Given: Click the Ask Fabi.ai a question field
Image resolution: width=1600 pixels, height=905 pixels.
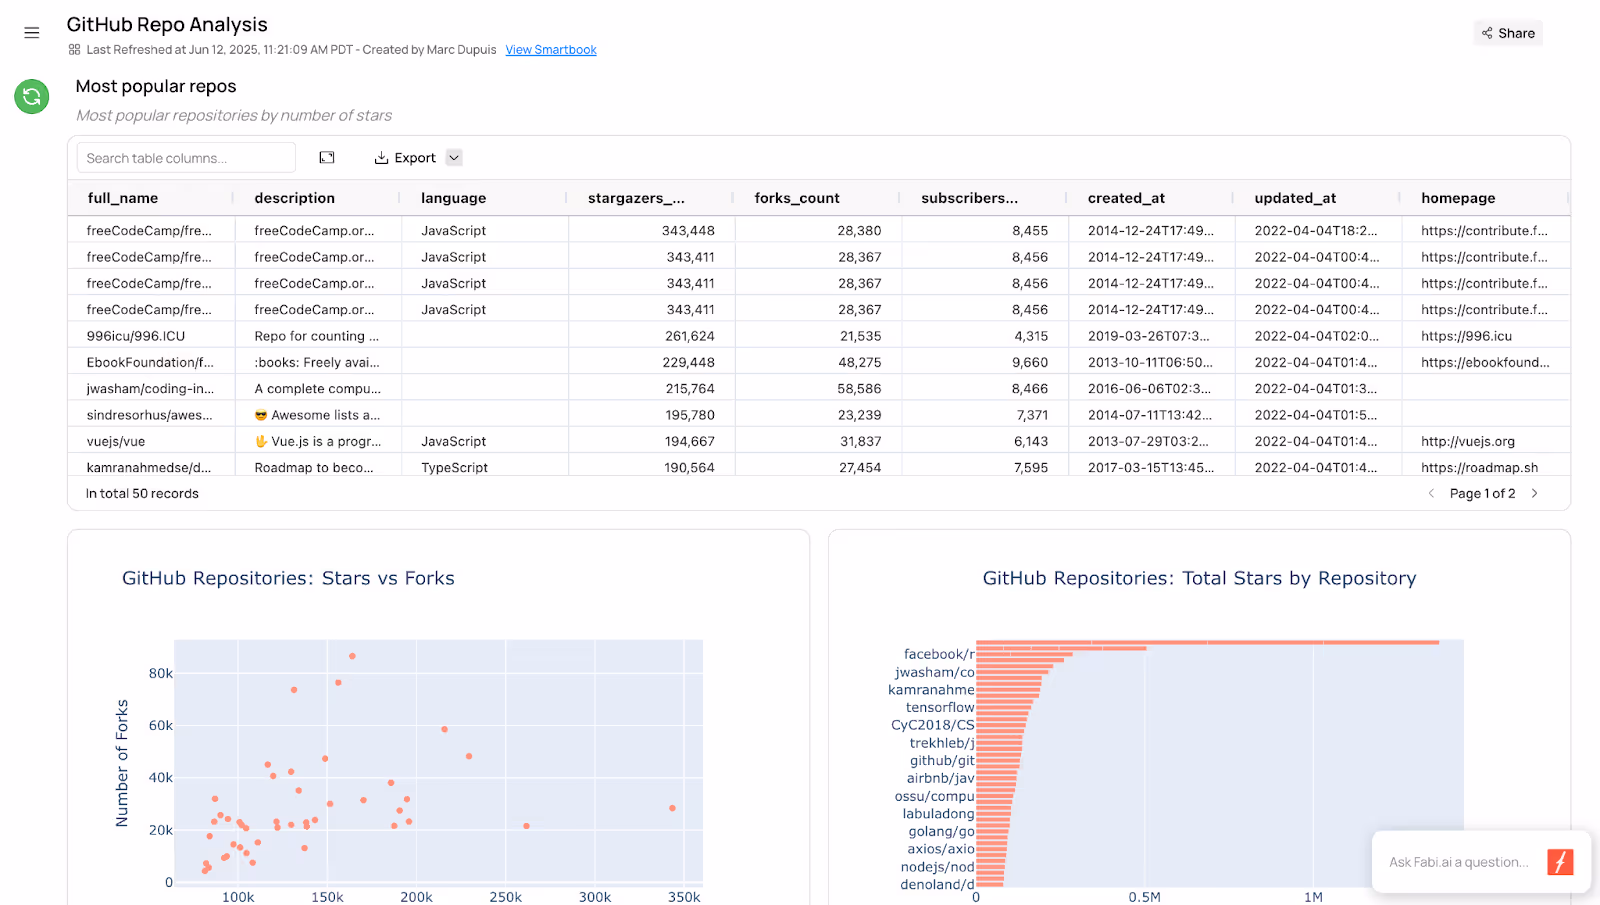Looking at the screenshot, I should 1460,862.
